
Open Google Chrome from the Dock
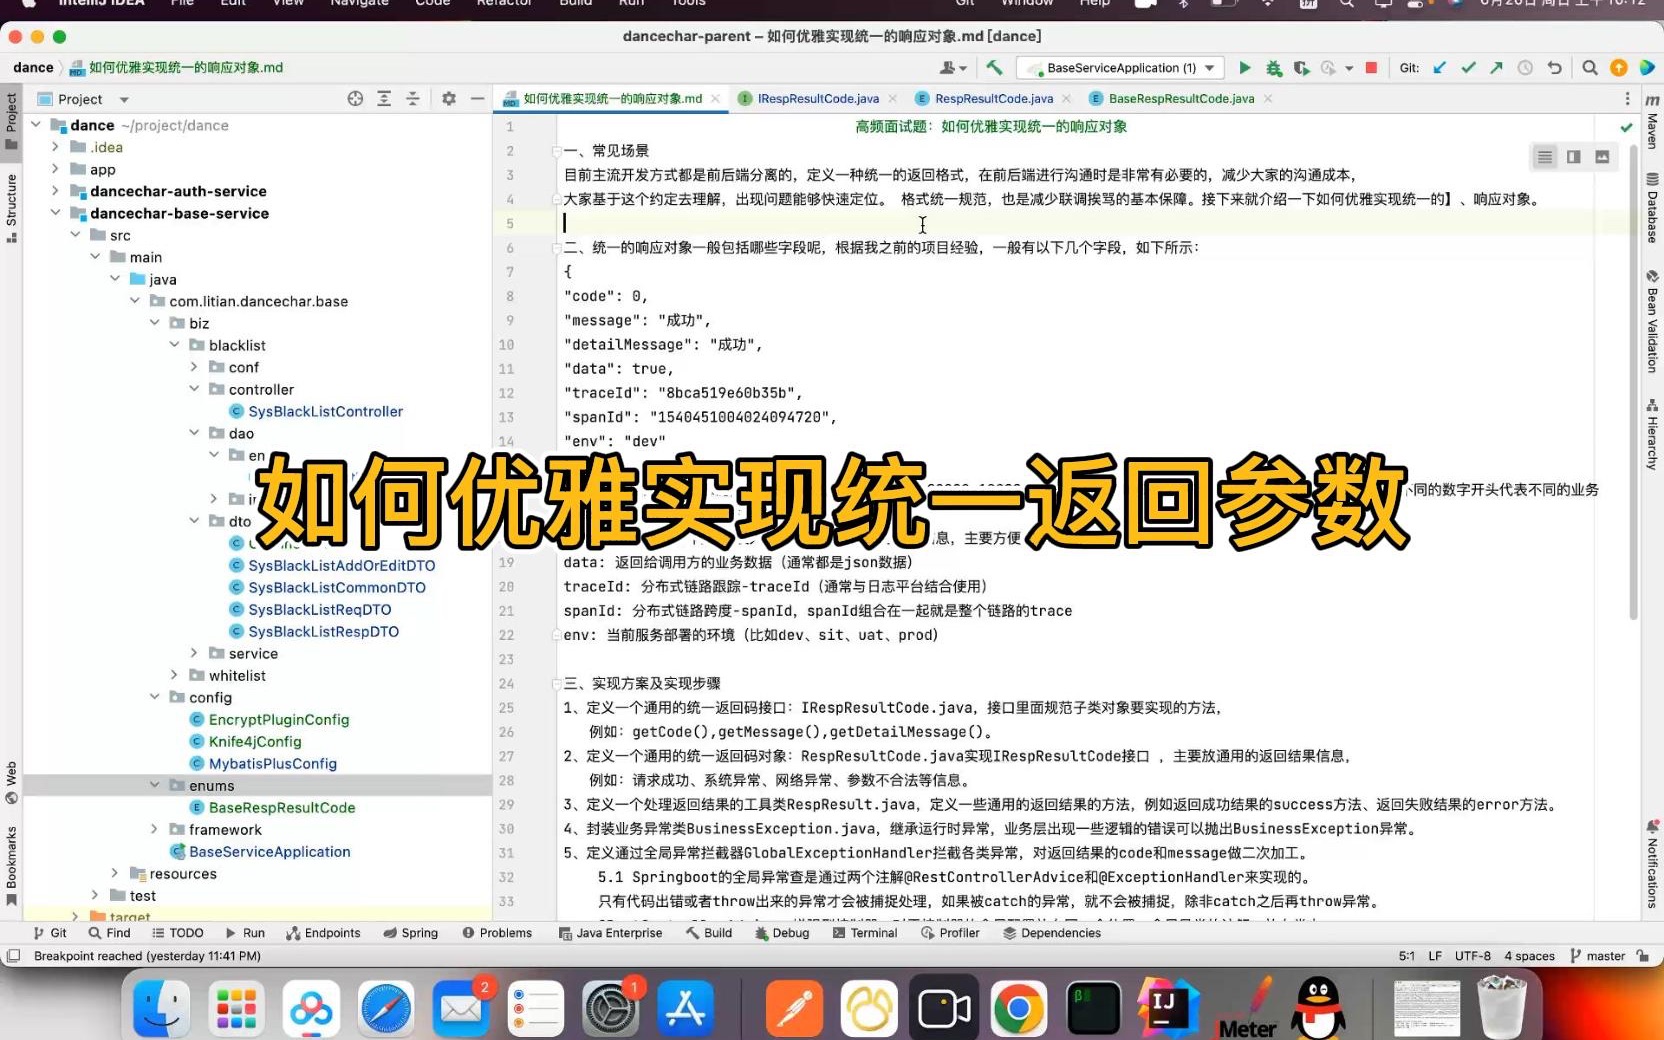[1018, 1008]
